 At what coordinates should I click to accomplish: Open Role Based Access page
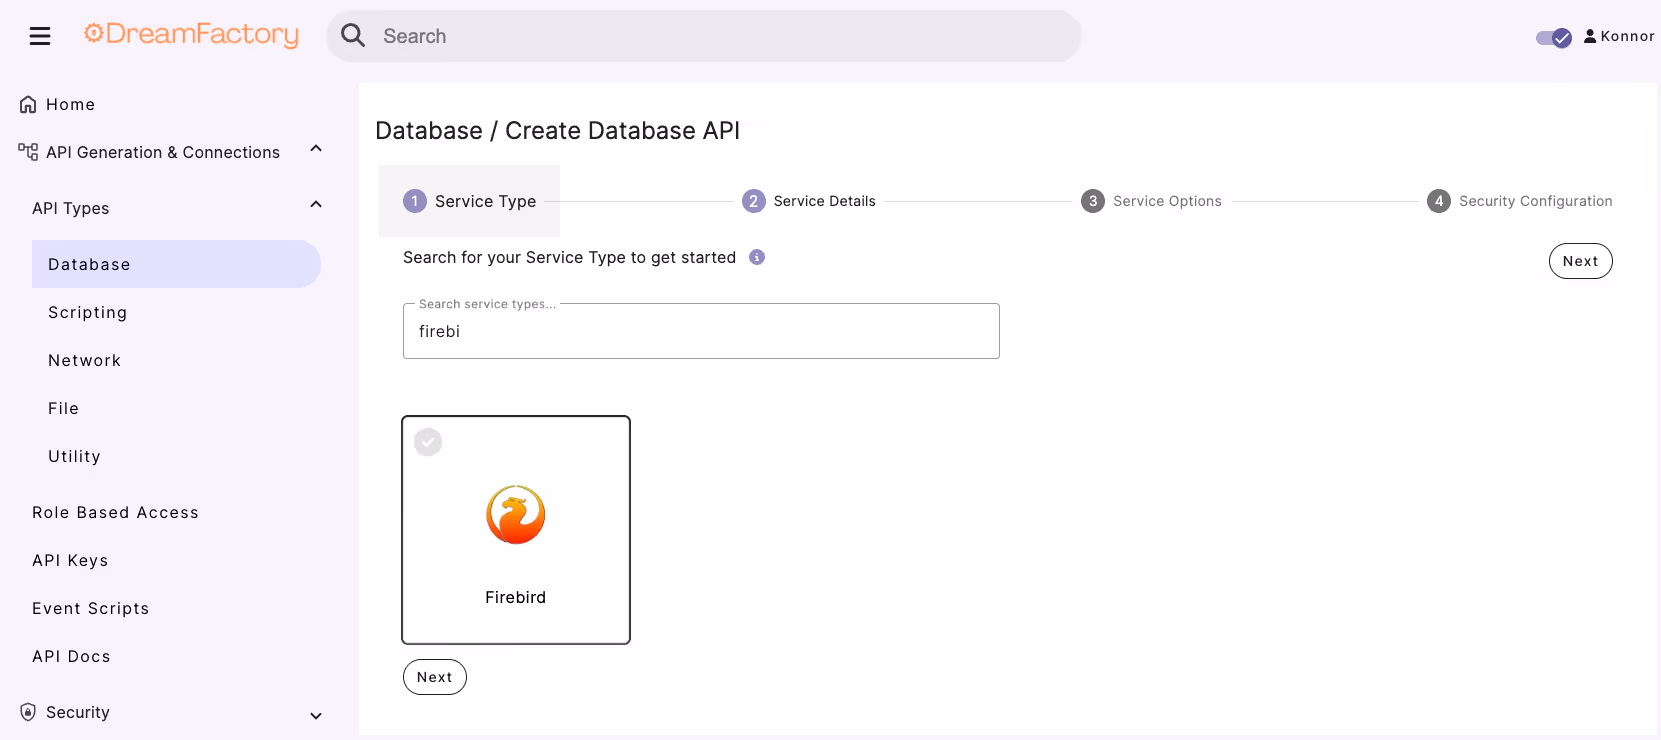tap(115, 512)
